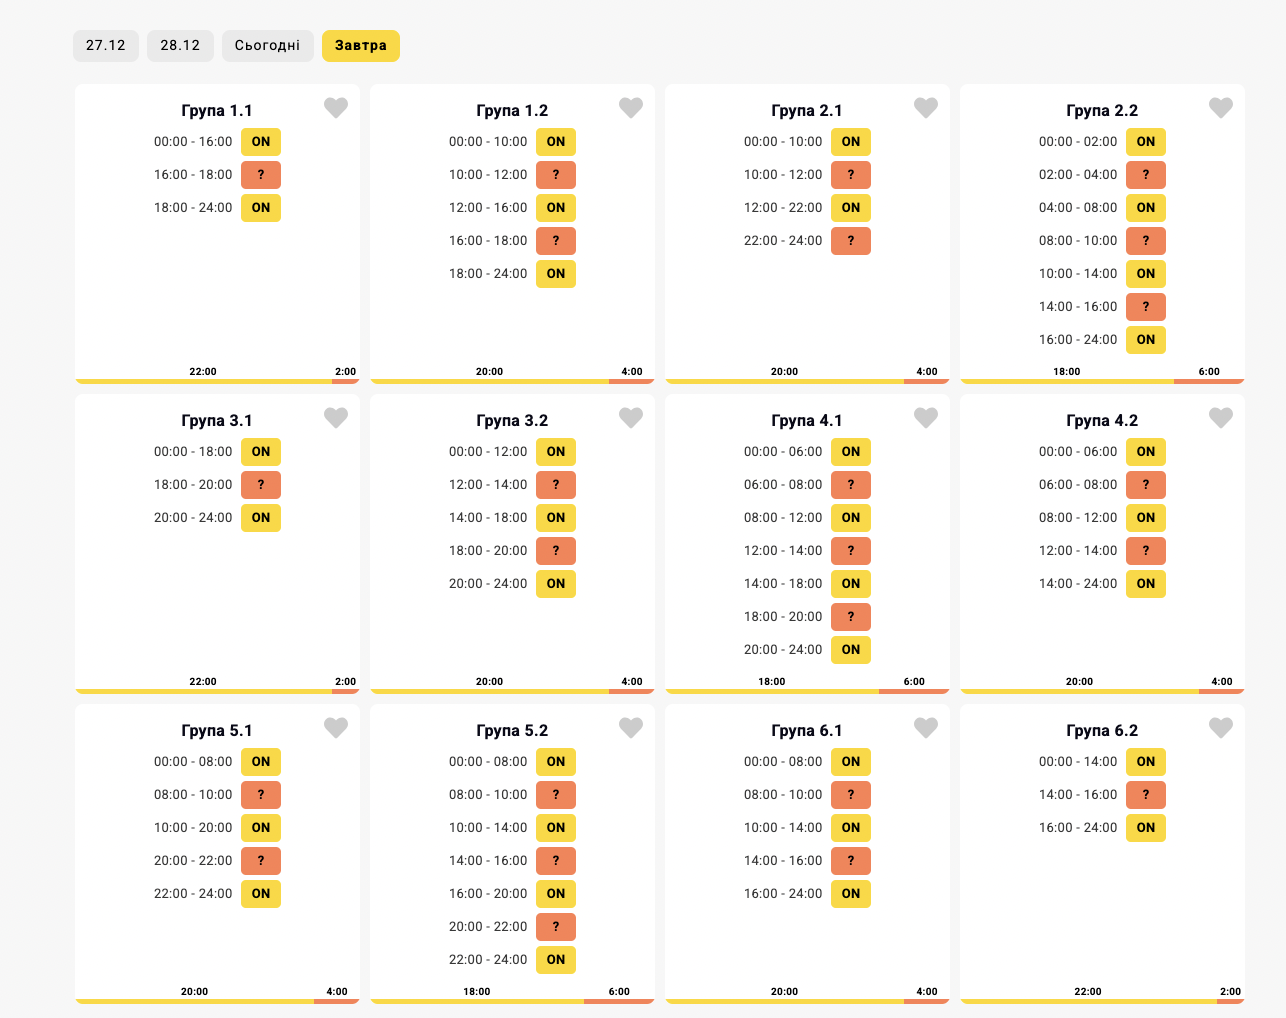The height and width of the screenshot is (1018, 1286).
Task: Select the Завтра tab
Action: coord(361,46)
